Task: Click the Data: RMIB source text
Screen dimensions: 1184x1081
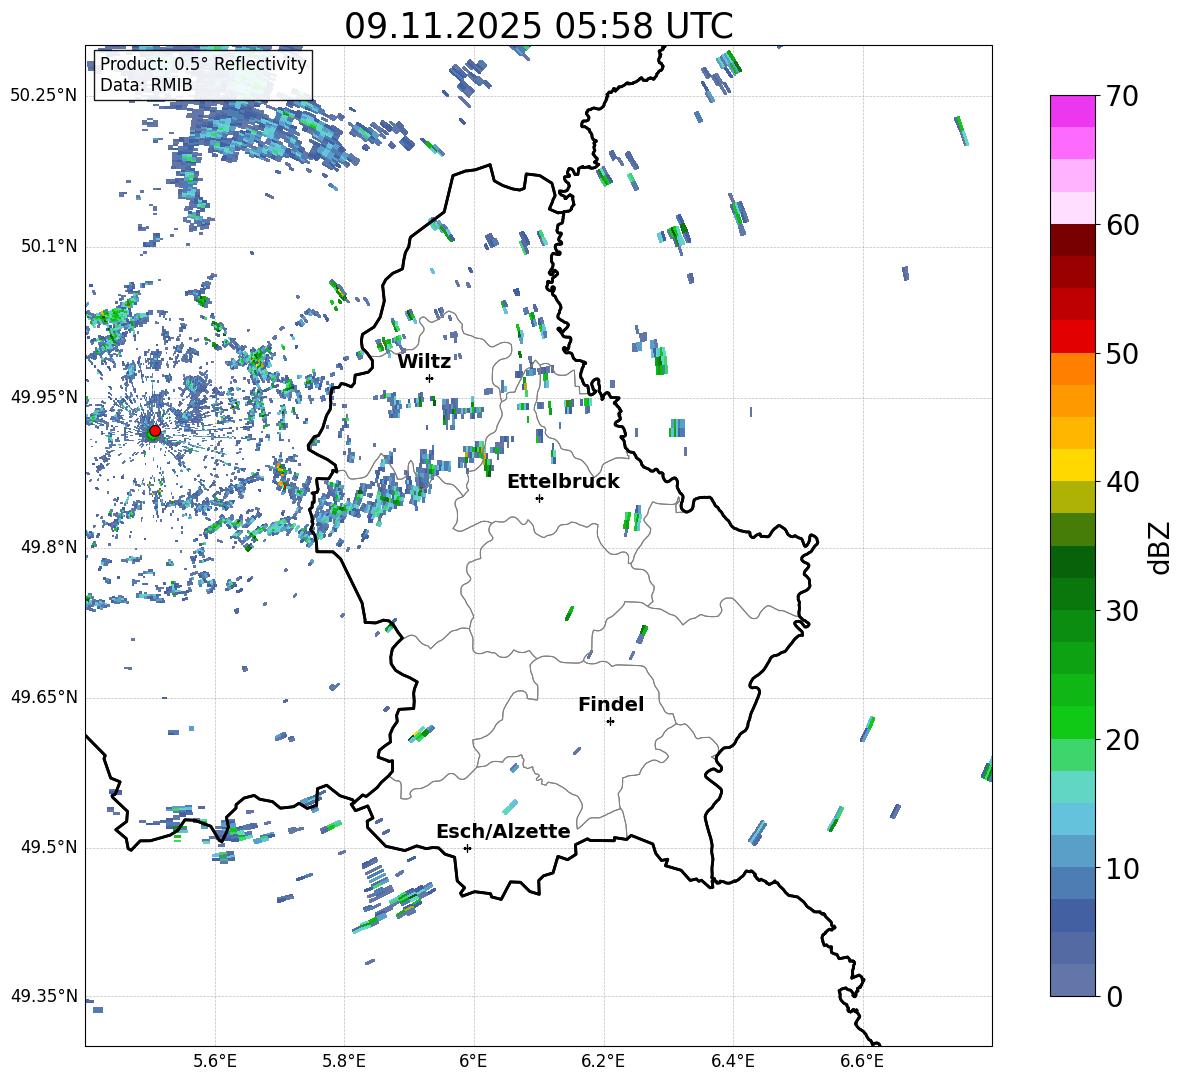Action: coord(146,85)
